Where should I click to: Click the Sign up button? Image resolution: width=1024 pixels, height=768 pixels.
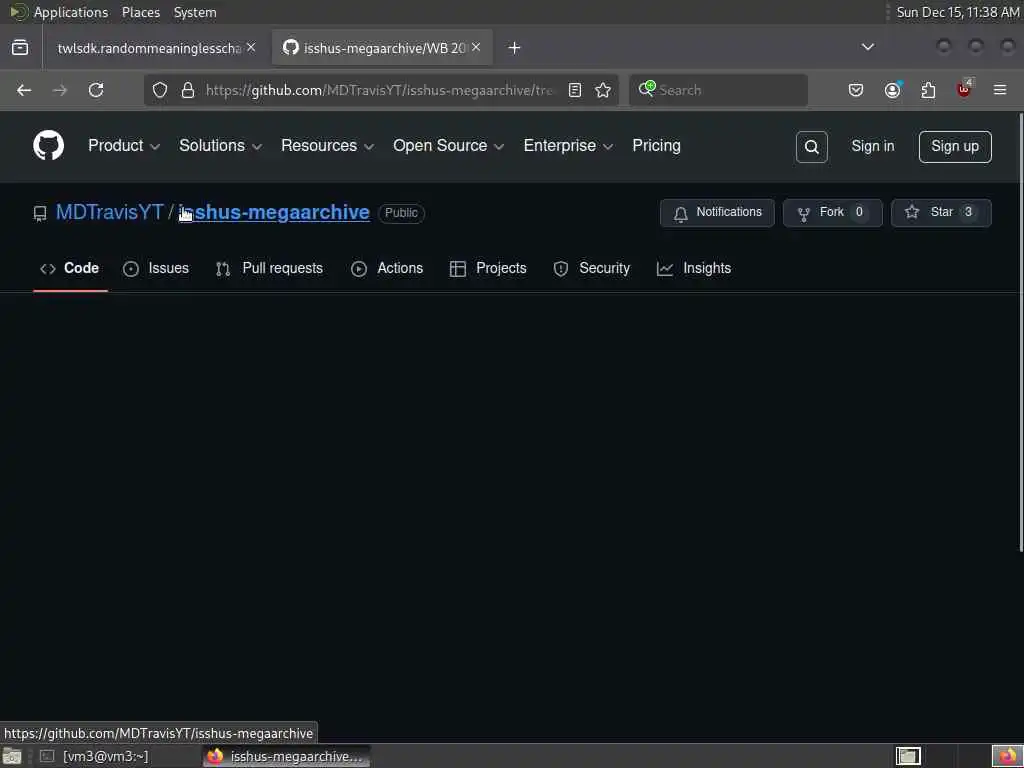pos(955,147)
